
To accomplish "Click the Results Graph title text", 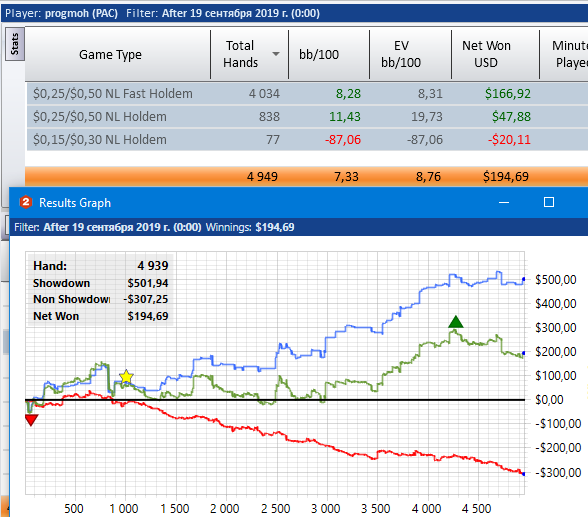I will [75, 203].
